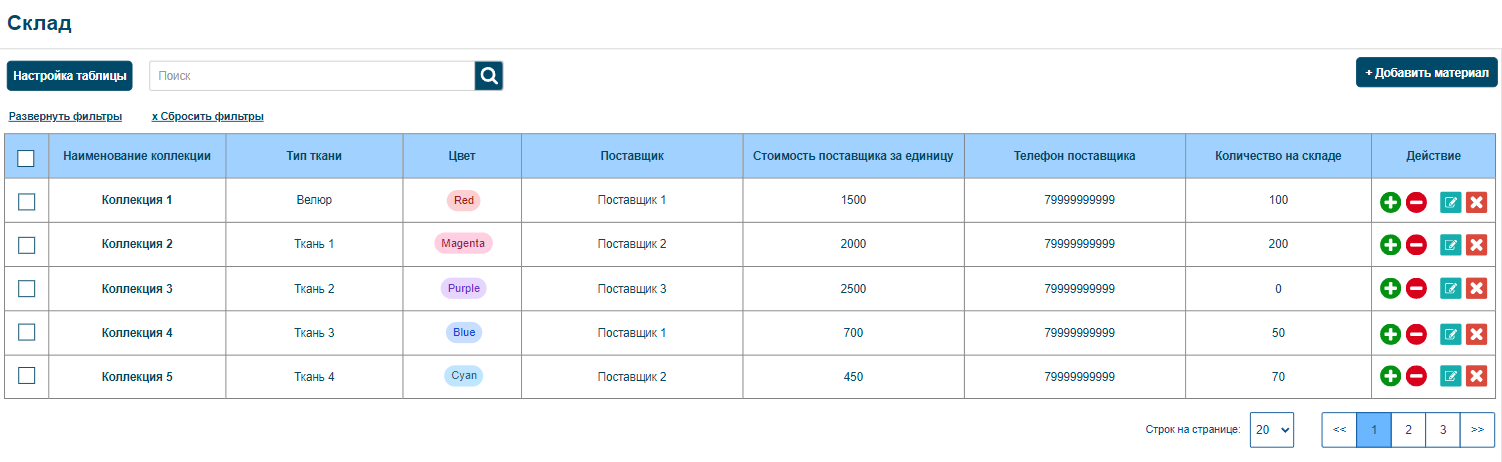Screen dimensions: 1502x462
Task: Expand filters via Развернуть фильтры
Action: point(65,117)
